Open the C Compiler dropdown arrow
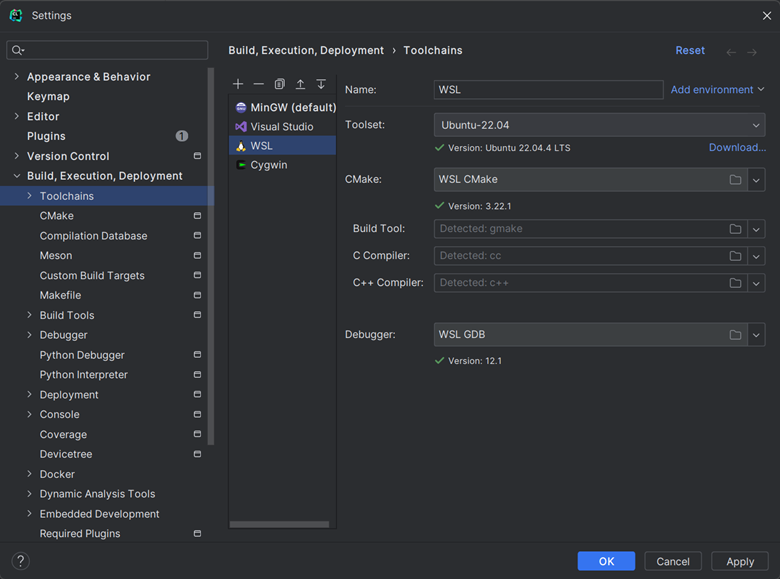This screenshot has width=780, height=579. click(x=756, y=256)
